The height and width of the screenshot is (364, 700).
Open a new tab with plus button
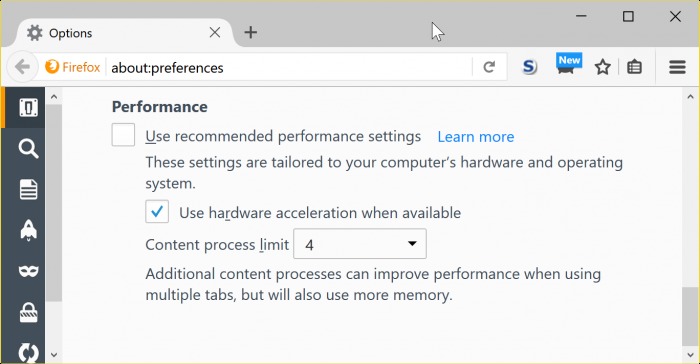click(x=251, y=32)
